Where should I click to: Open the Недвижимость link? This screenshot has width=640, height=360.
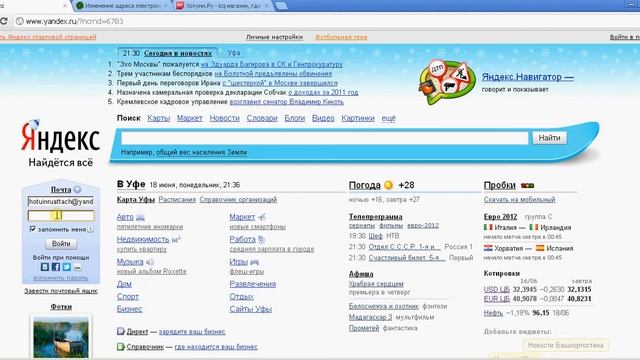(143, 240)
